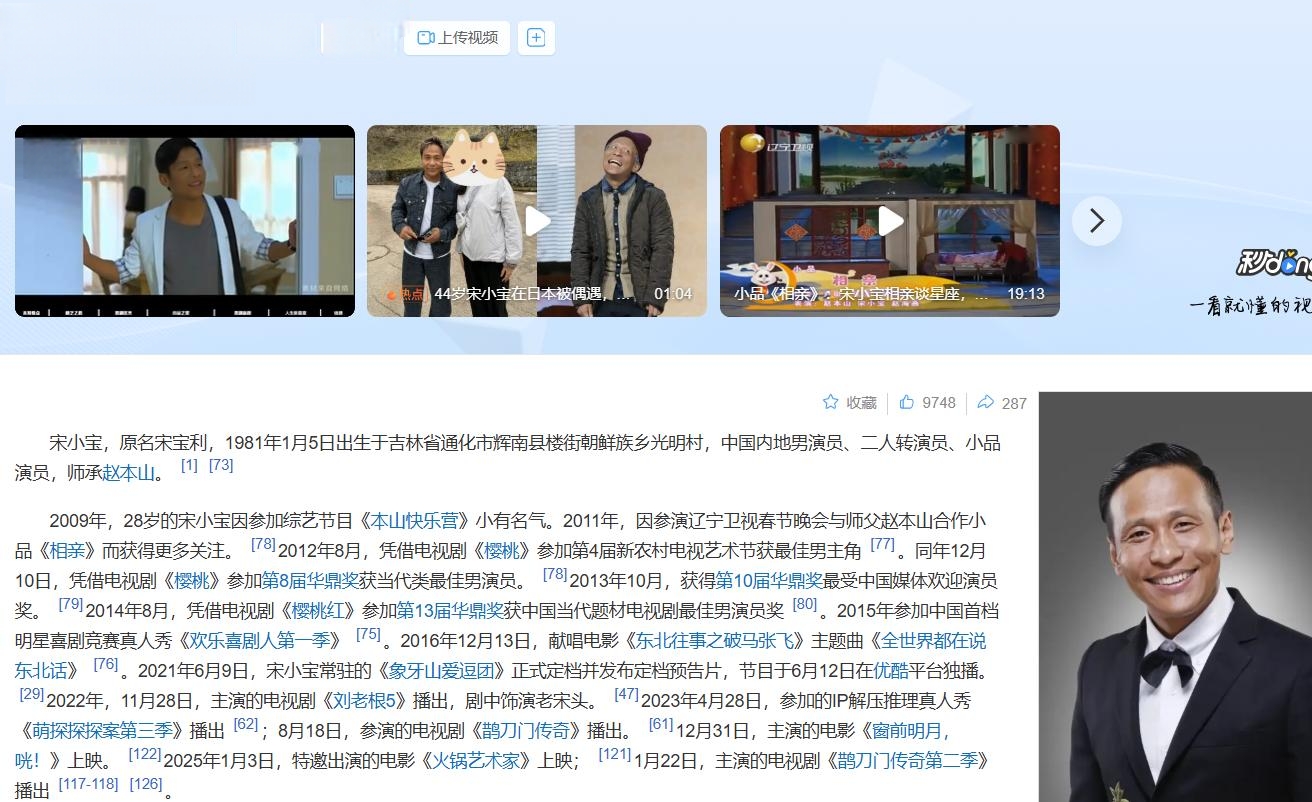Open reference [76] citation
Screen dimensions: 1312x802
click(x=105, y=664)
